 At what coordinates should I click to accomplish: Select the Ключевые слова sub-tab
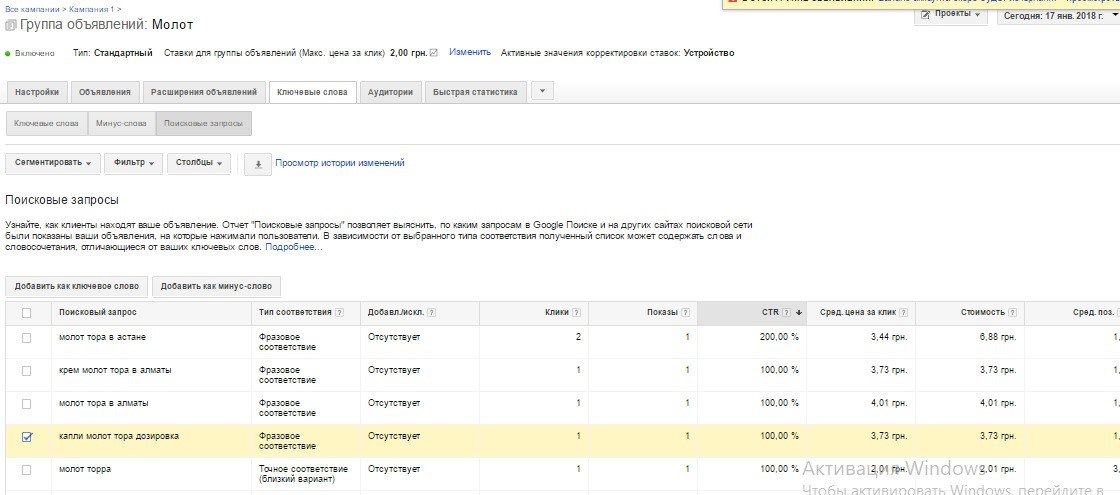46,124
